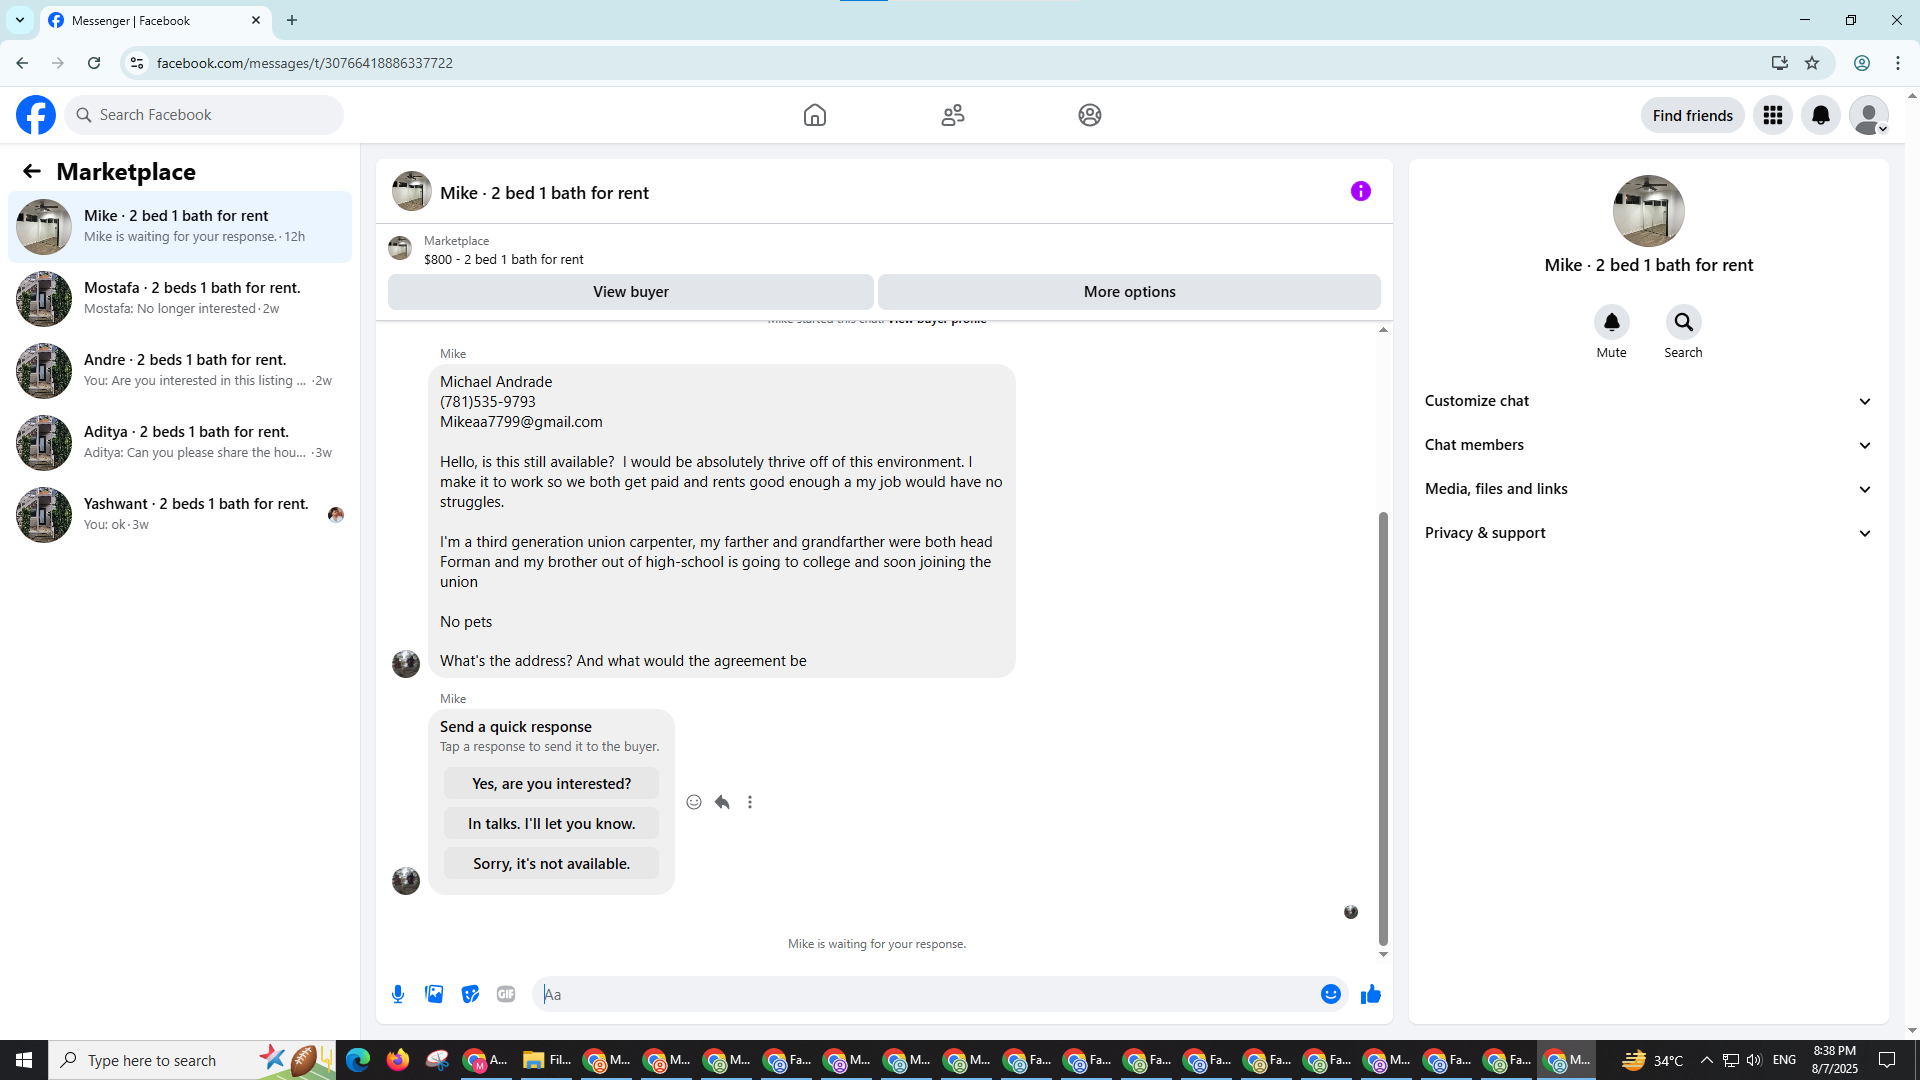This screenshot has width=1920, height=1080.
Task: Go to the Home feed icon
Action: [815, 115]
